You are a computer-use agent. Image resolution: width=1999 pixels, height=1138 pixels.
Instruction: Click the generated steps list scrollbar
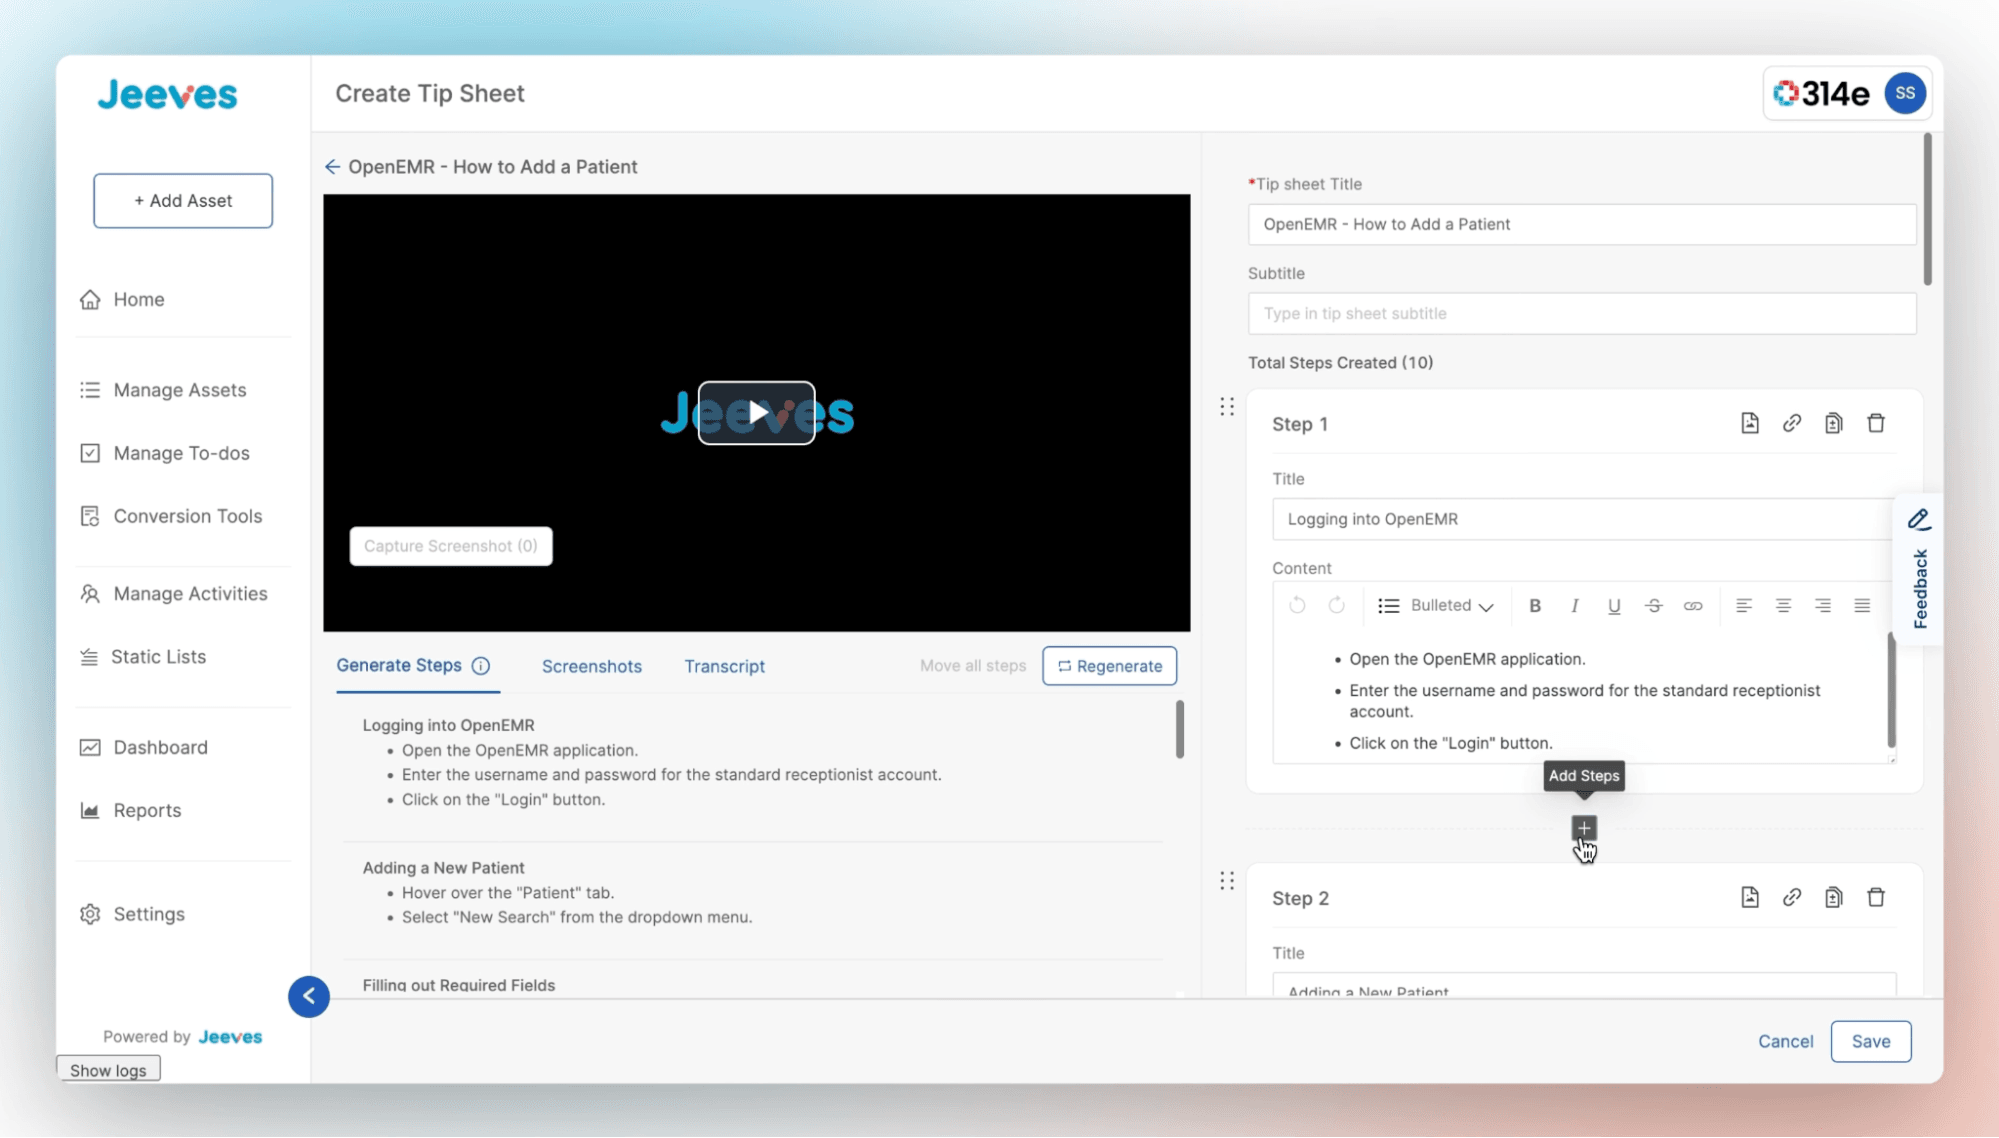point(1180,729)
